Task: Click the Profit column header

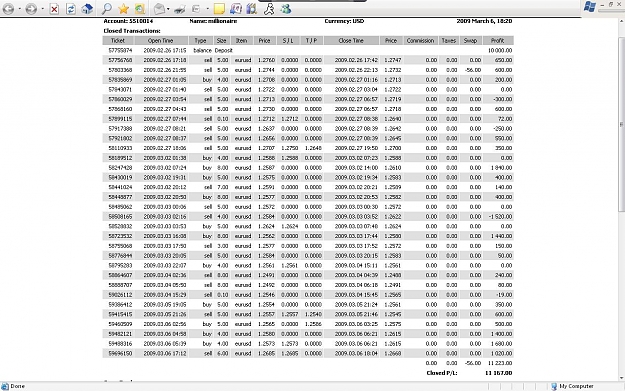Action: pyautogui.click(x=498, y=41)
